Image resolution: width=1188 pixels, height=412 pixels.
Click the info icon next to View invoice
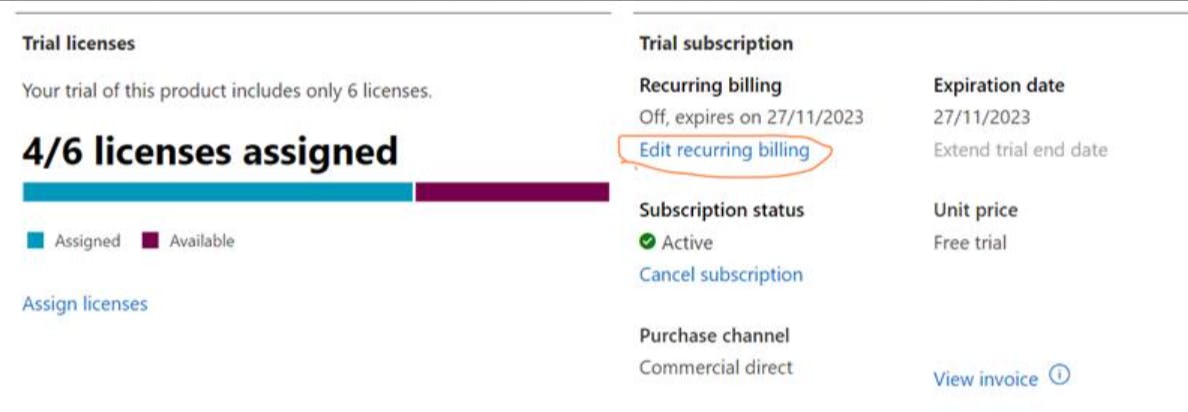1060,376
